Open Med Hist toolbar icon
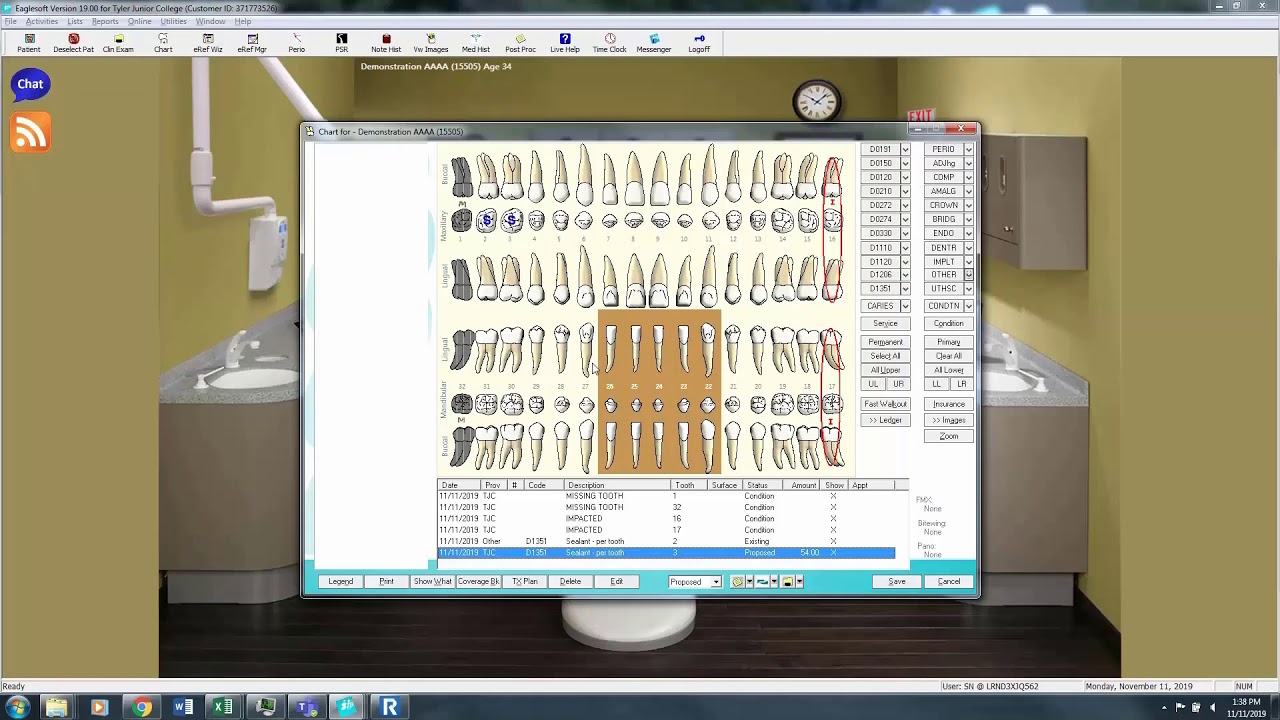 tap(476, 43)
